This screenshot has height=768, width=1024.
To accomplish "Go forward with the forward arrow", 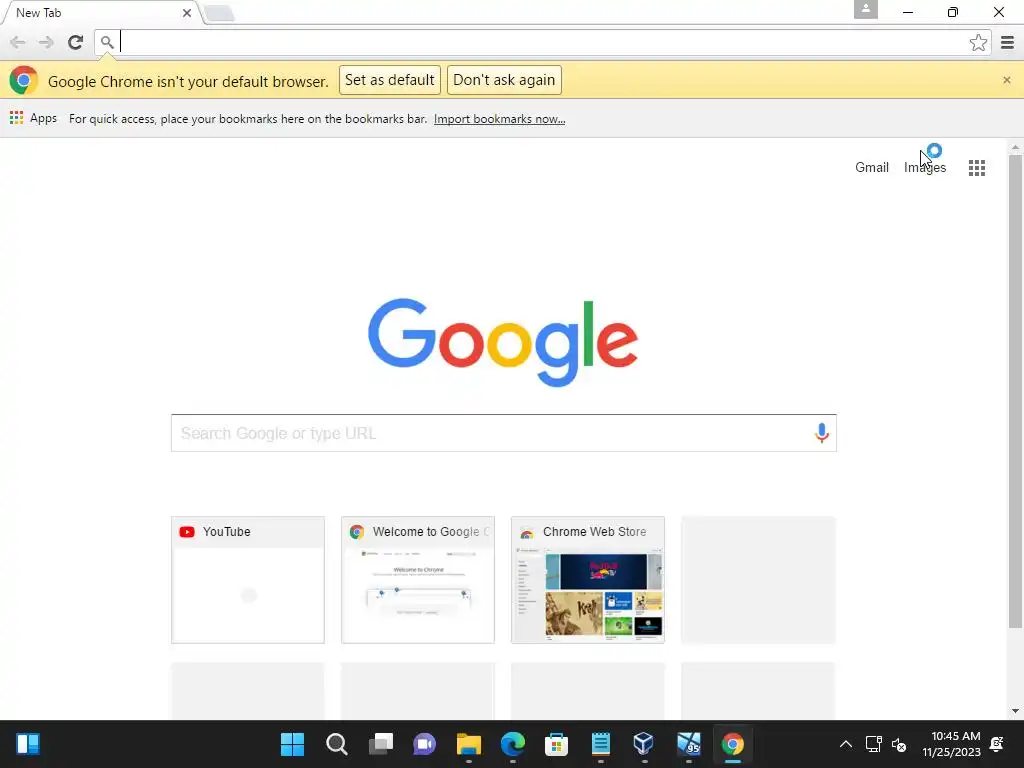I will [46, 42].
